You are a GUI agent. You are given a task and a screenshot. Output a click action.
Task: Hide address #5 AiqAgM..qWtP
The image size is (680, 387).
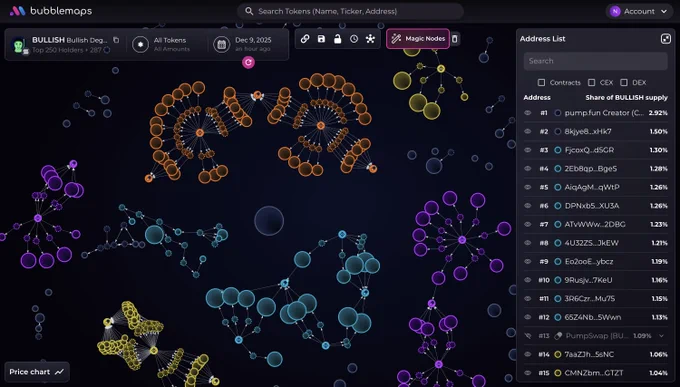click(x=528, y=187)
